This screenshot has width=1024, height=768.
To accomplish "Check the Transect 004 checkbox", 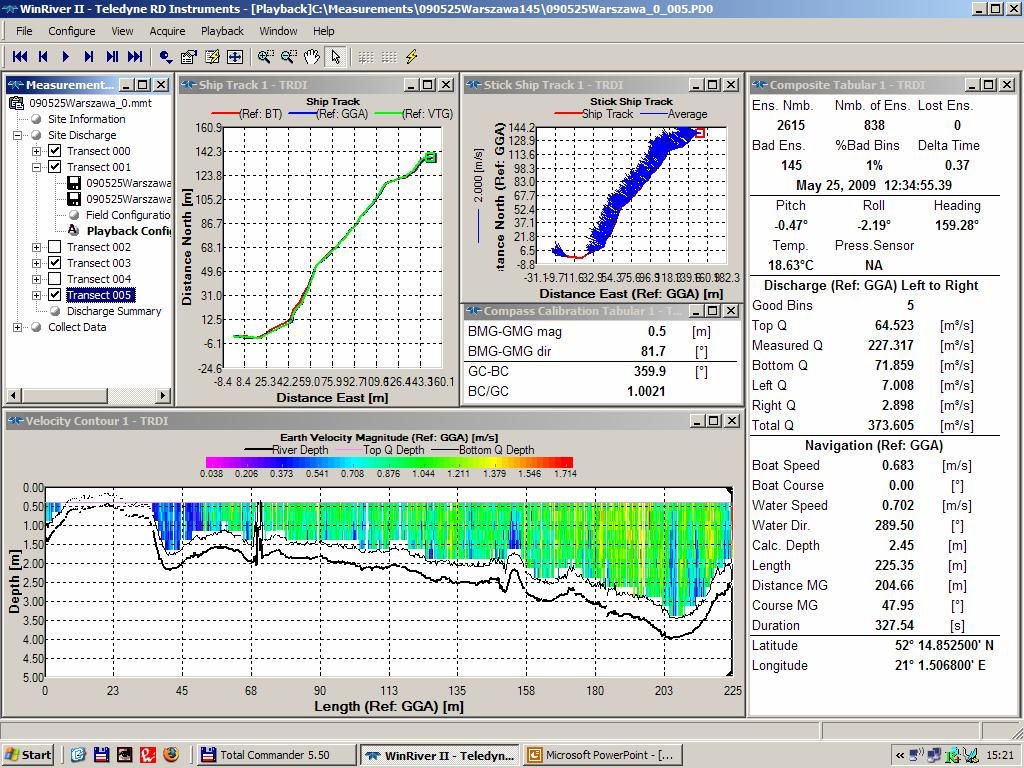I will pyautogui.click(x=55, y=279).
